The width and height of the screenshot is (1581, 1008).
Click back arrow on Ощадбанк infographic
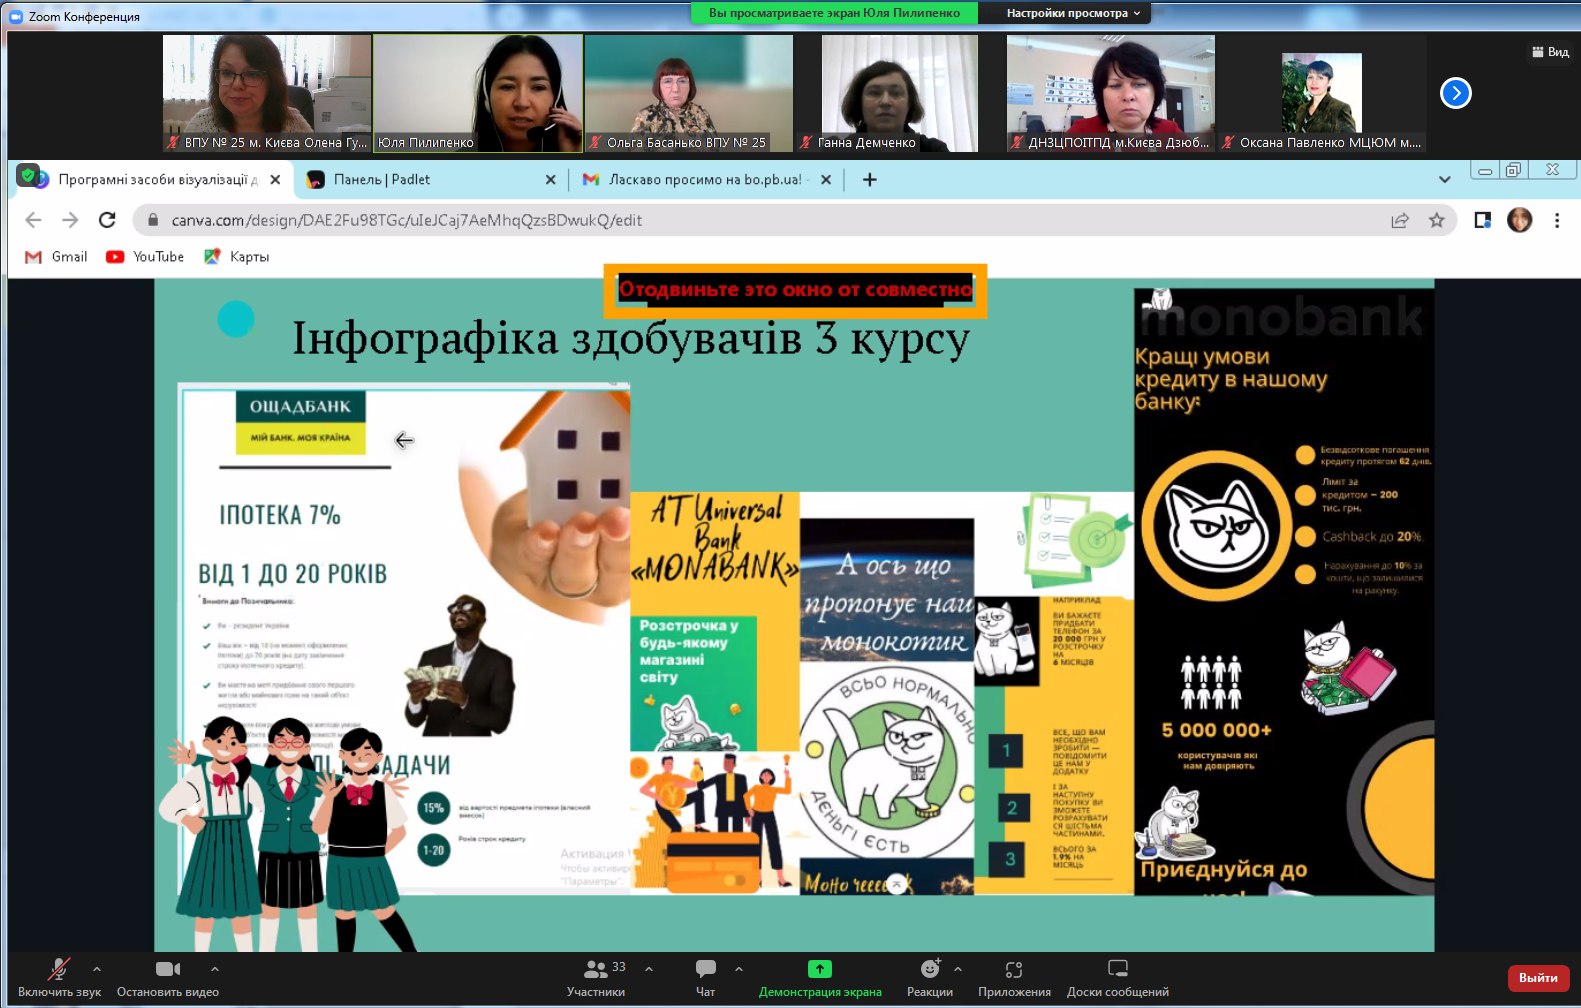404,440
